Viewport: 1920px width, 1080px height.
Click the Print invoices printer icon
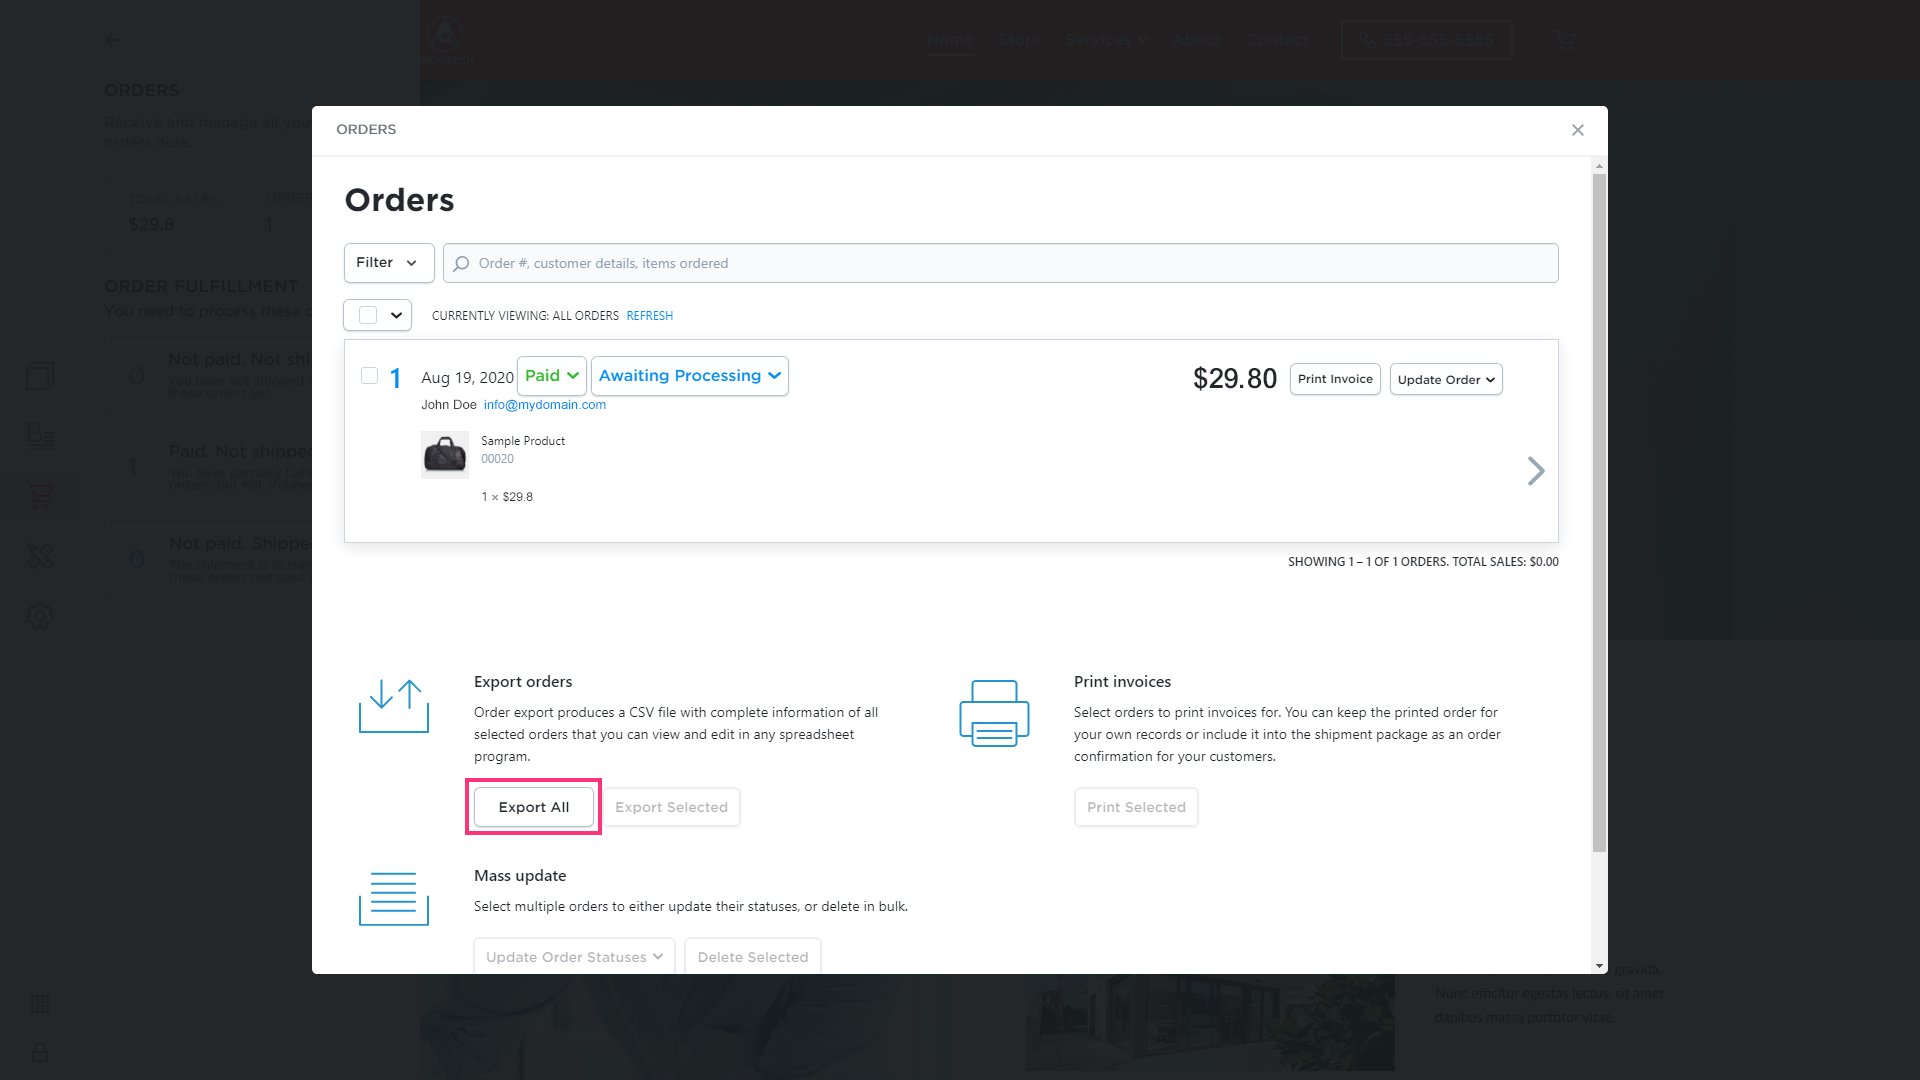coord(994,713)
